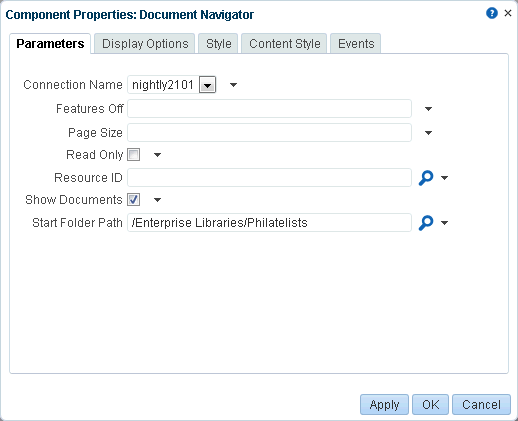Click the OK button
The image size is (518, 421).
click(x=430, y=405)
